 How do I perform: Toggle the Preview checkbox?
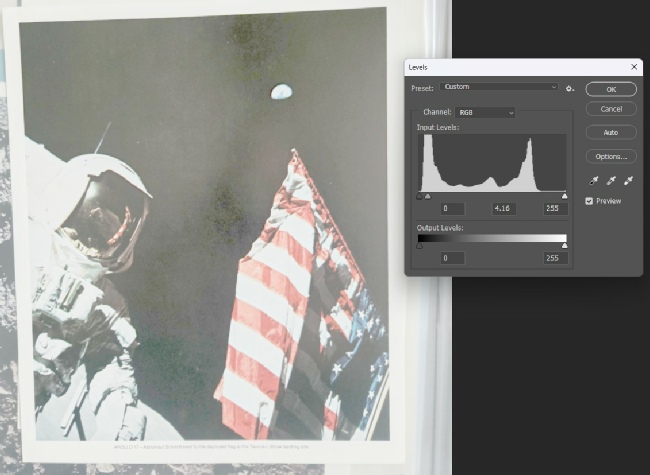pyautogui.click(x=591, y=201)
